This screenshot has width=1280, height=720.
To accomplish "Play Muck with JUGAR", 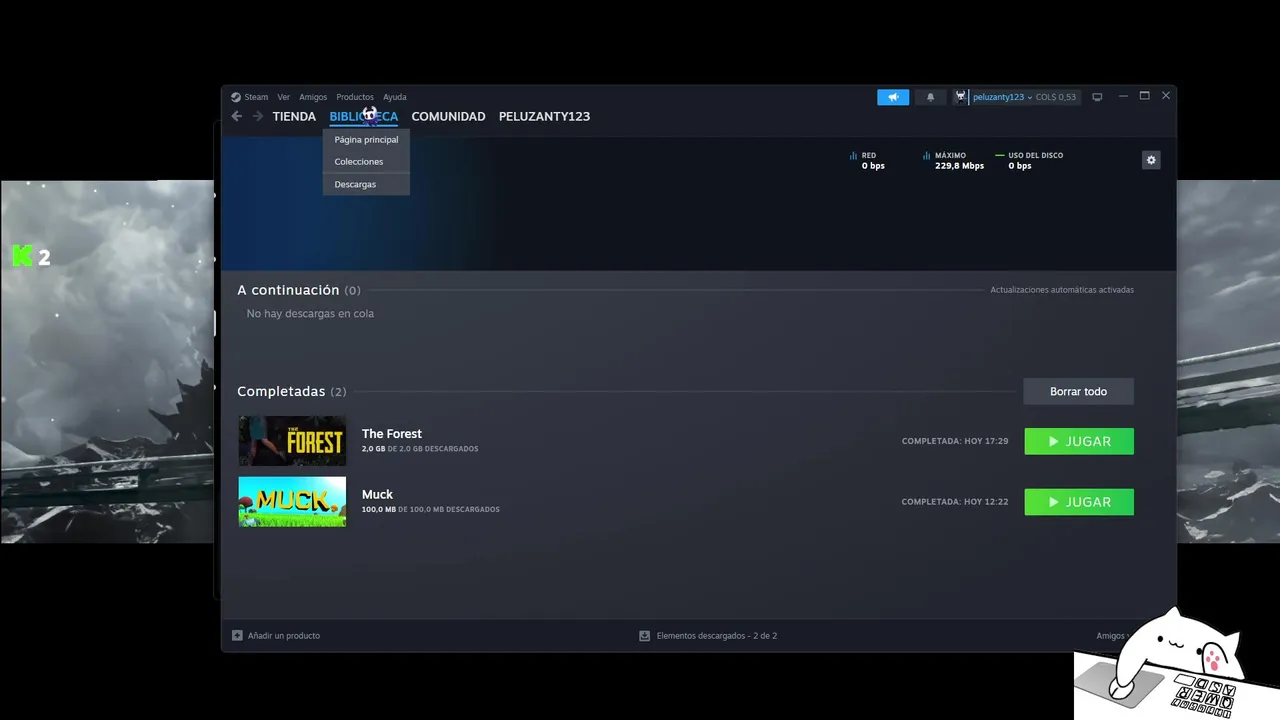I will coord(1079,502).
